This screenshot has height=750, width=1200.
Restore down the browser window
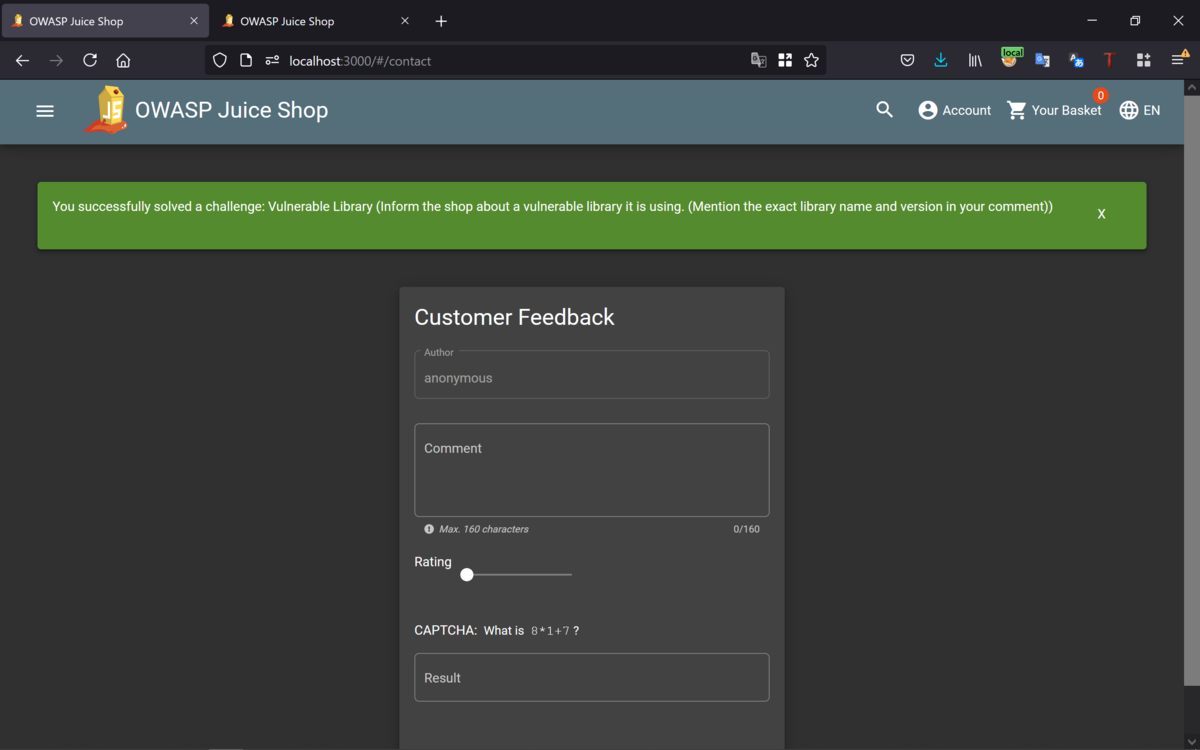pos(1135,21)
